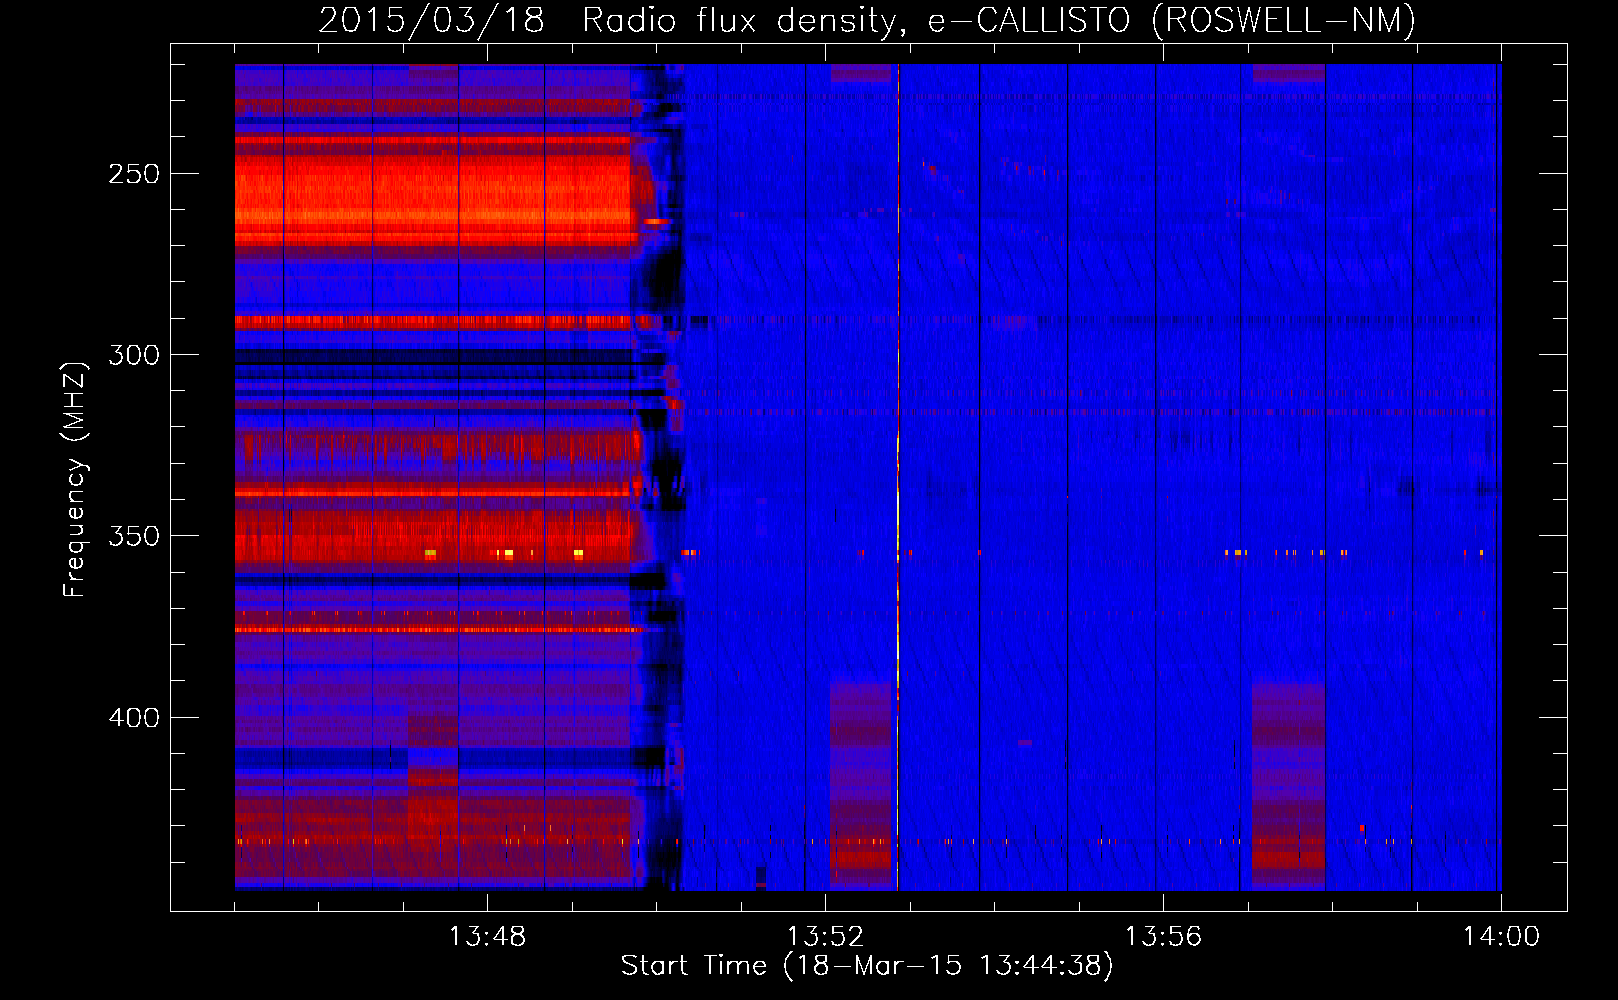The height and width of the screenshot is (1000, 1618).
Task: Click the 400 frequency tick label
Action: 134,718
